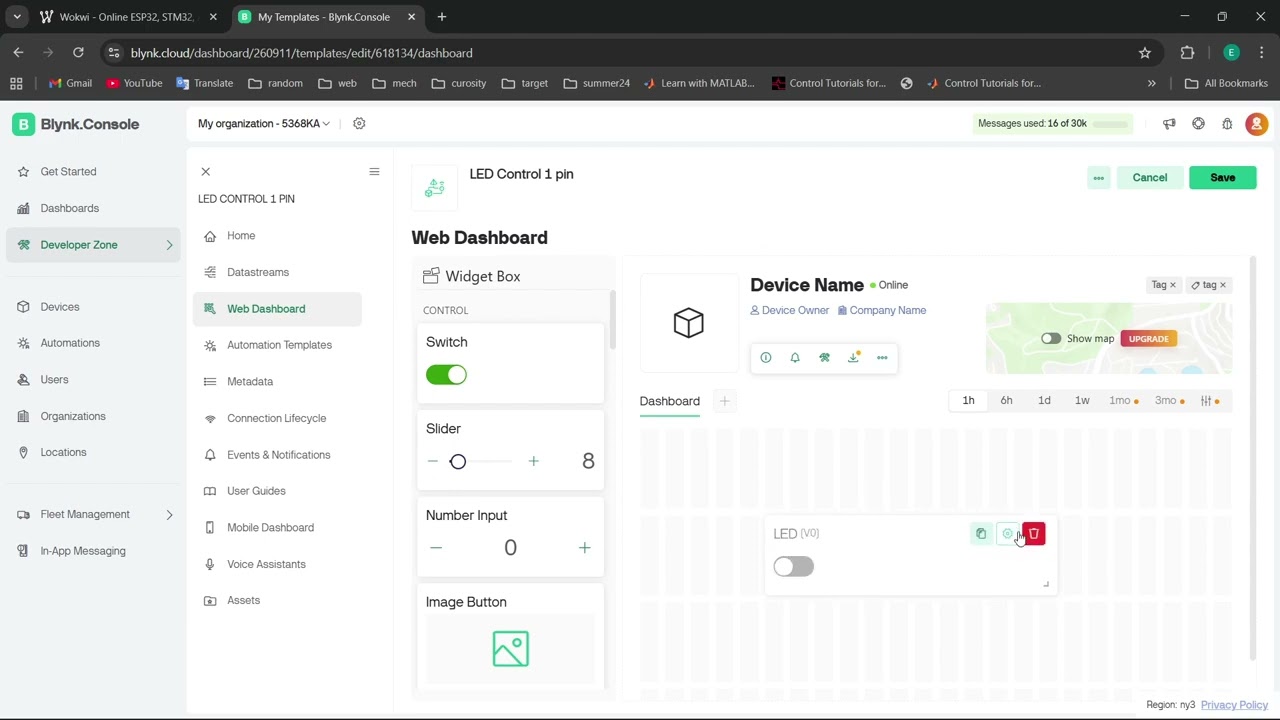Image resolution: width=1280 pixels, height=720 pixels.
Task: Click the UPGRADE button on map
Action: pos(1148,339)
